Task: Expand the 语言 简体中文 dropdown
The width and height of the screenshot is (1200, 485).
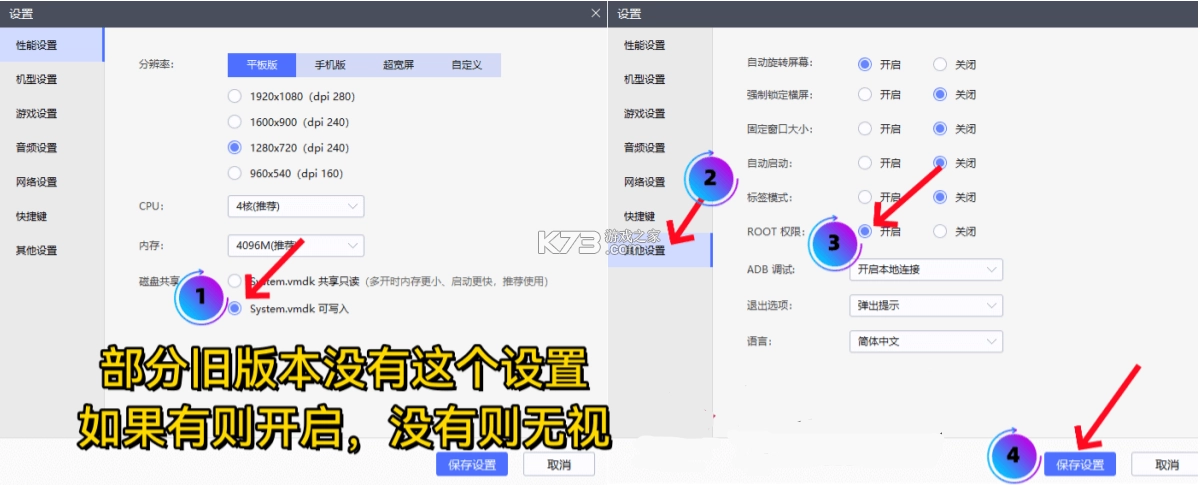Action: coord(925,341)
